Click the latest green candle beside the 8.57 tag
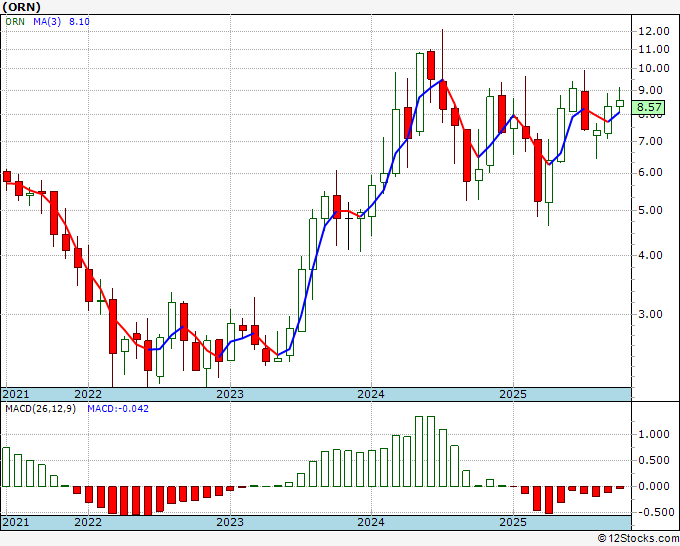Viewport: 680px width, 546px height. [x=620, y=103]
